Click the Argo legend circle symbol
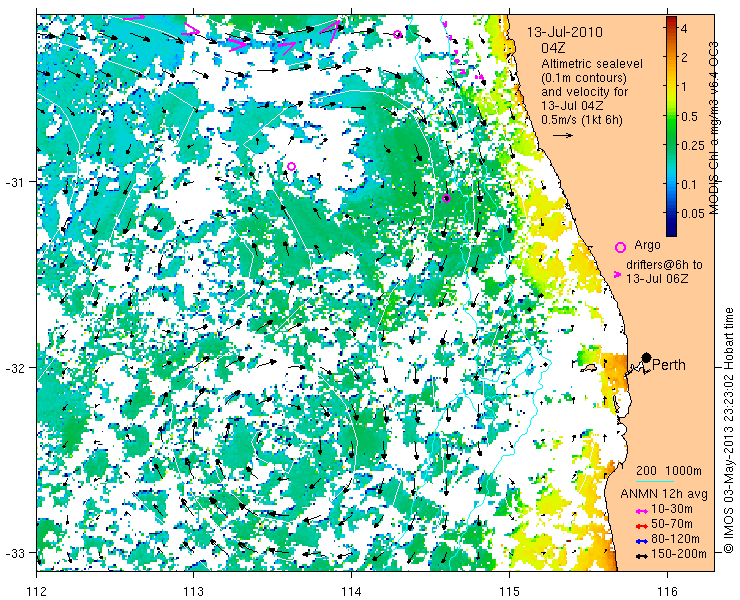The image size is (740, 600). [620, 247]
